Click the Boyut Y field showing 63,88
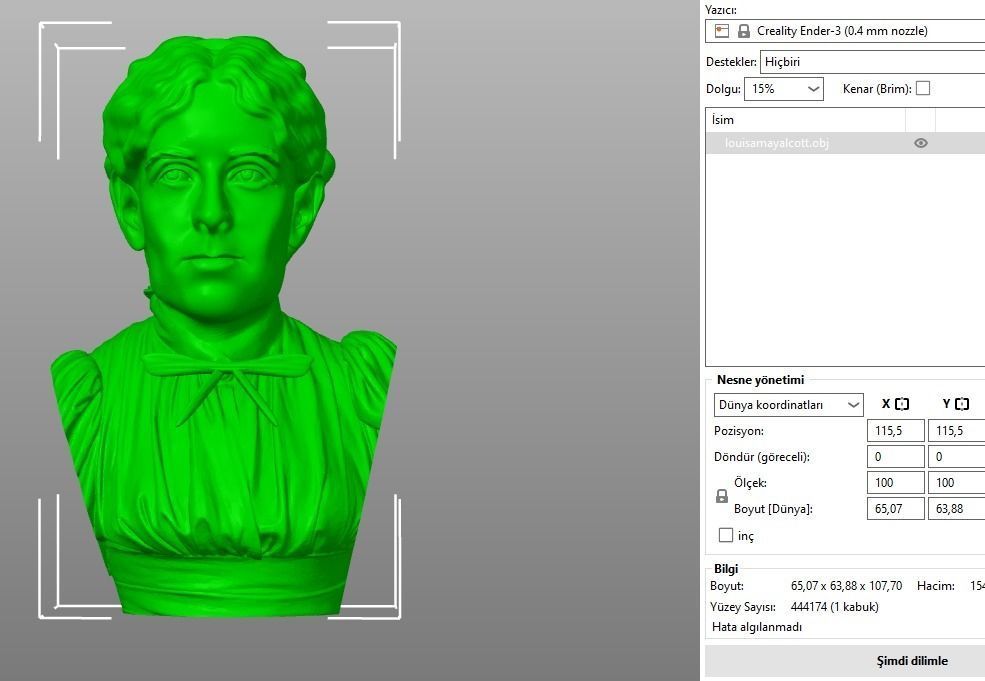 point(956,508)
